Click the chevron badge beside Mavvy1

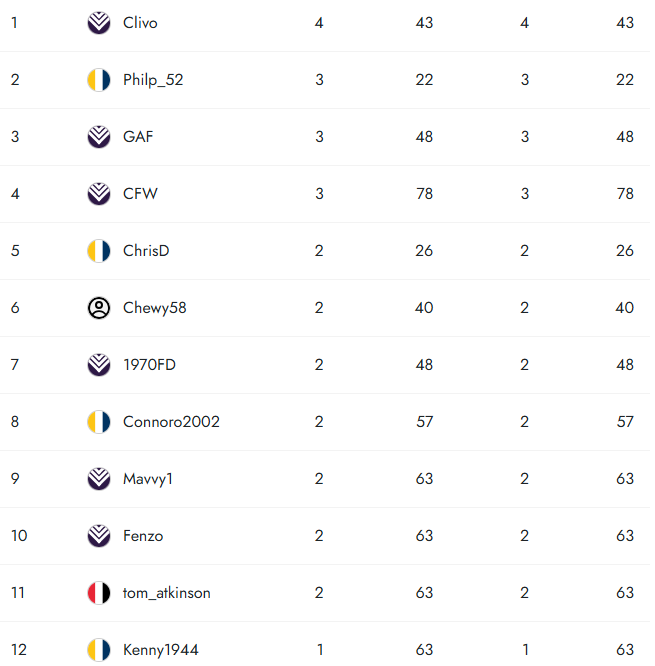(99, 479)
